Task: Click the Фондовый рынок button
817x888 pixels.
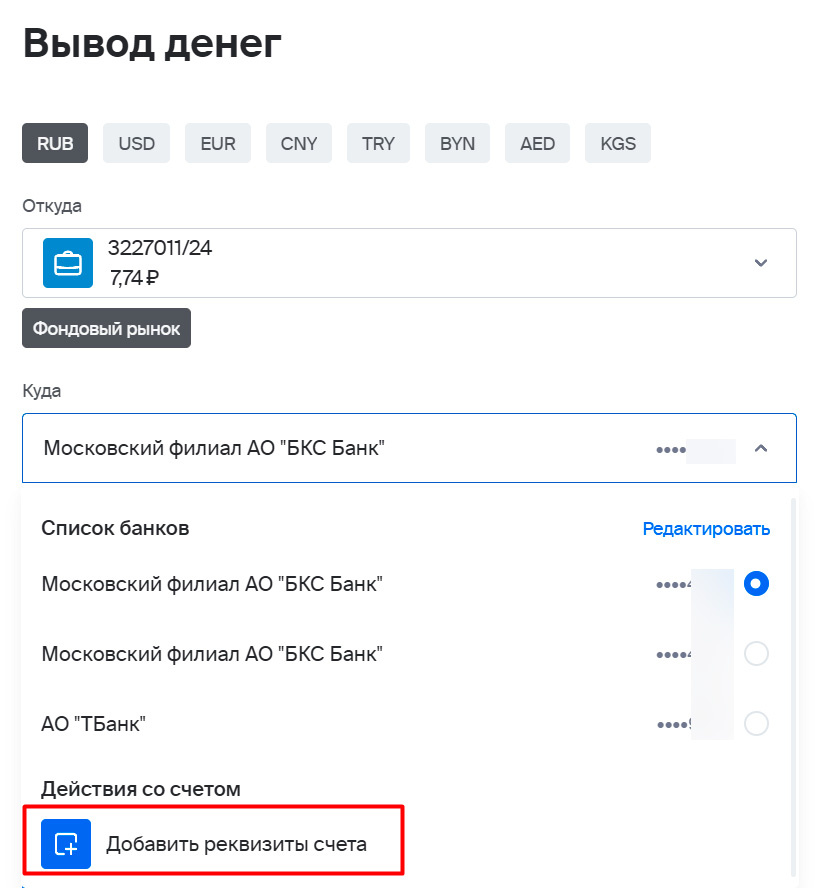Action: point(106,328)
